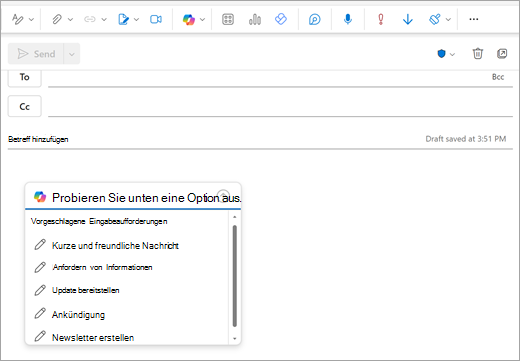The image size is (520, 361).
Task: Select 'Newsletter erstellen' prompt
Action: point(93,337)
